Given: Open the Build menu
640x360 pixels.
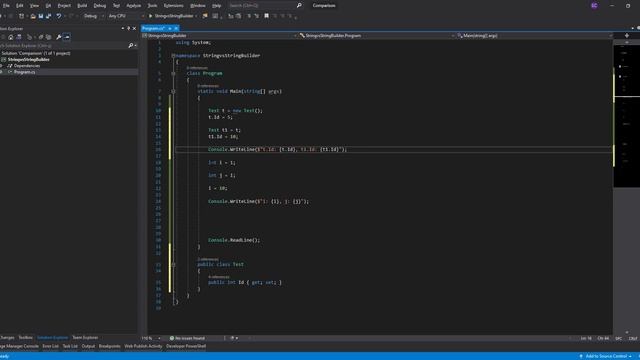Looking at the screenshot, I should tap(82, 6).
